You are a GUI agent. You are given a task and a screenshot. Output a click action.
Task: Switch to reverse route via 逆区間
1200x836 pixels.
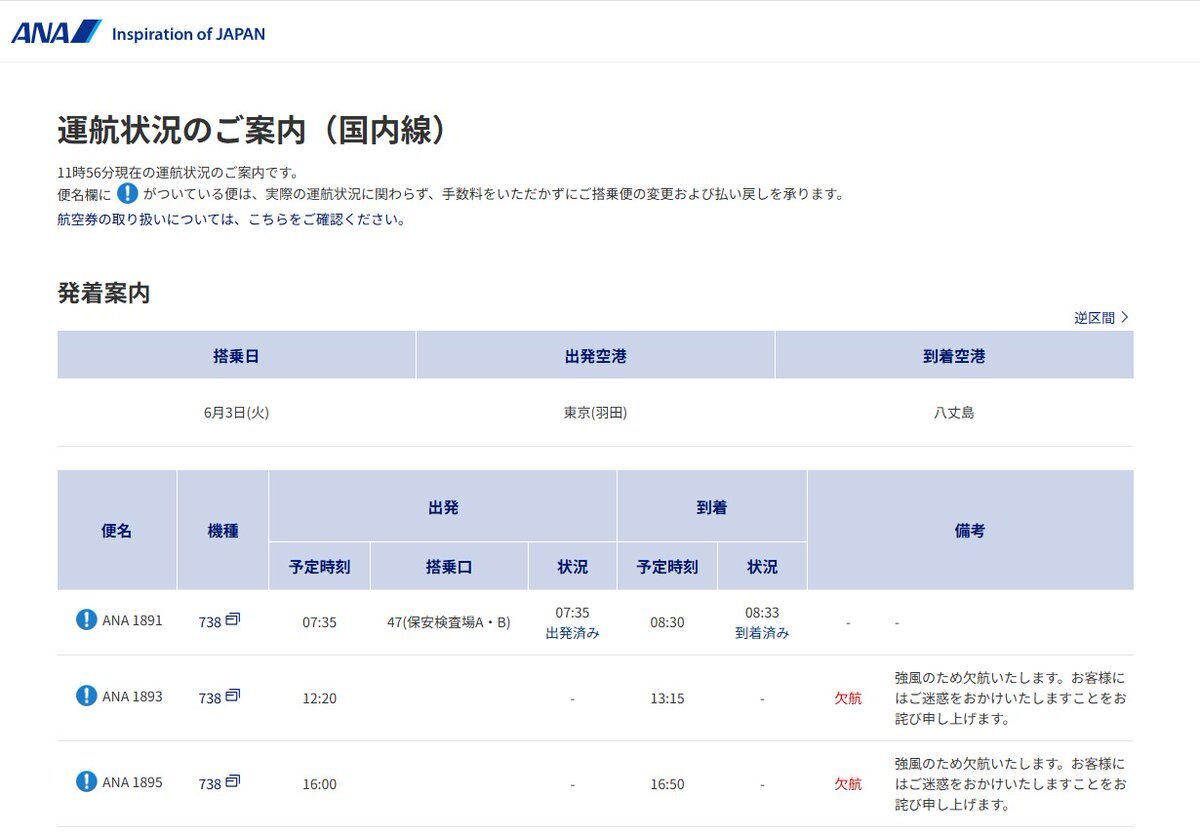tap(1094, 318)
